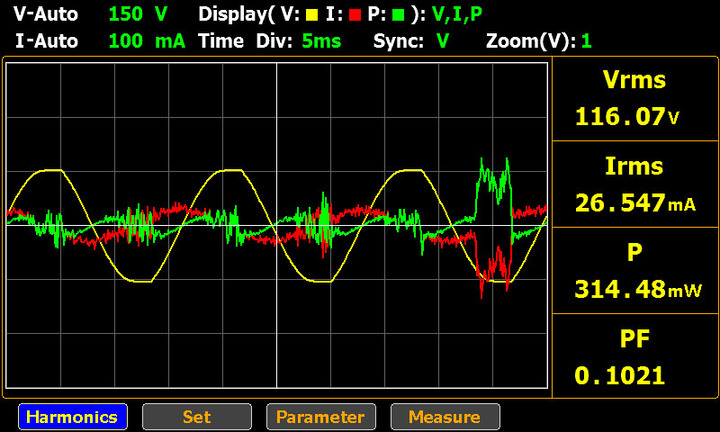The width and height of the screenshot is (720, 432).
Task: Select the 150 V voltage range value
Action: click(x=138, y=14)
